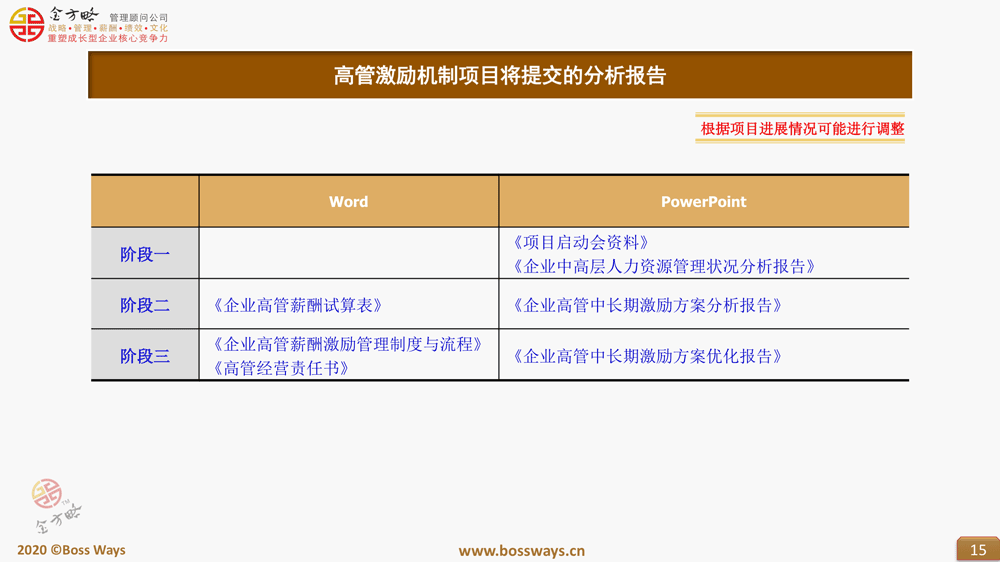
Task: Select 《企业中高层人力资源管理状况分析报告》
Action: (x=664, y=266)
